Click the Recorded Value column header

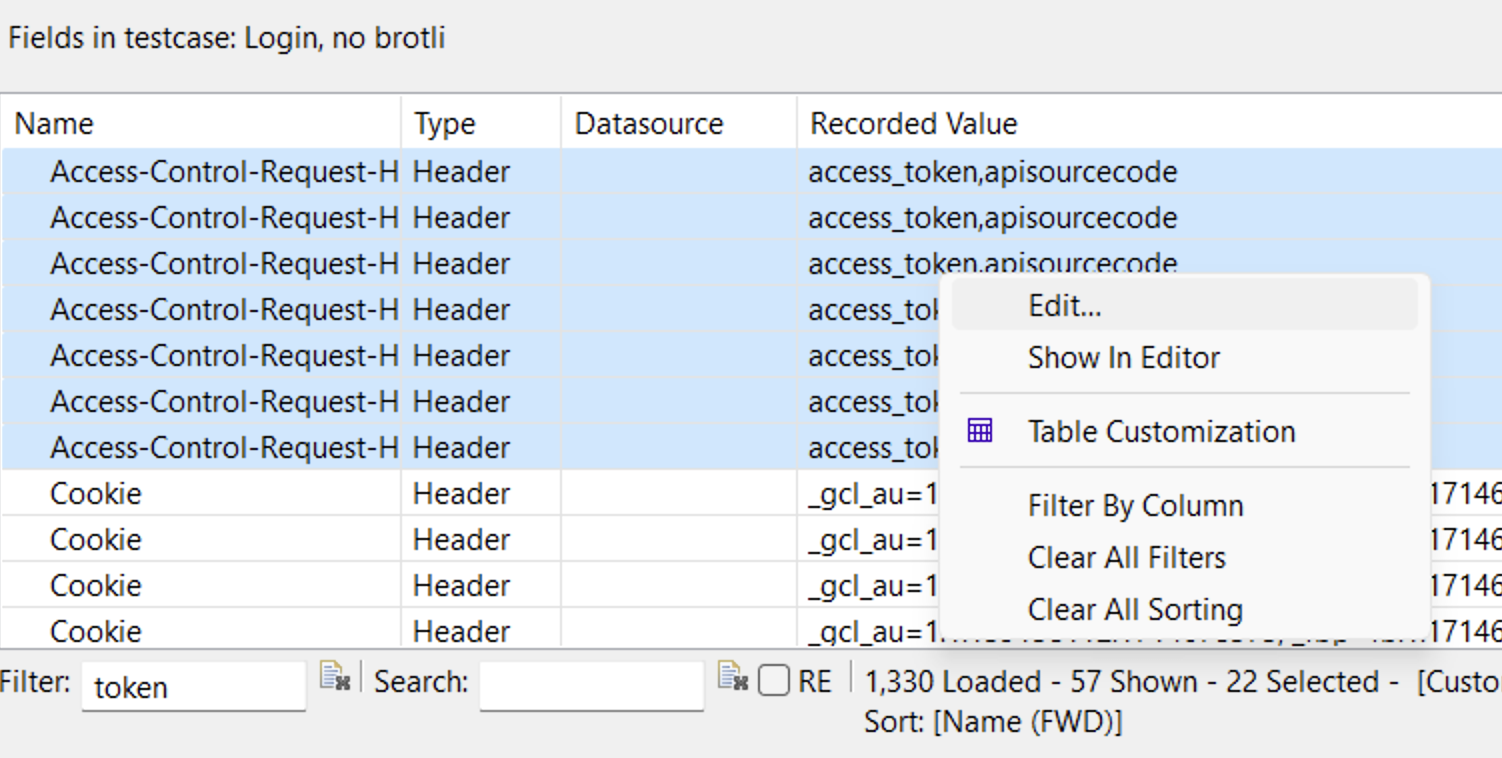[x=1150, y=123]
